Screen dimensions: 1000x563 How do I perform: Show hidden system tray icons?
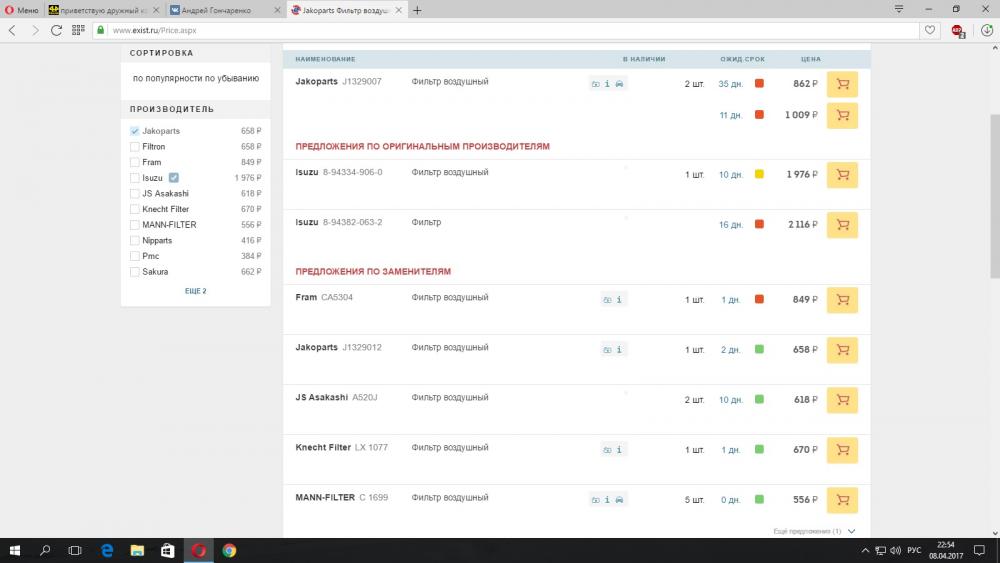click(x=865, y=550)
